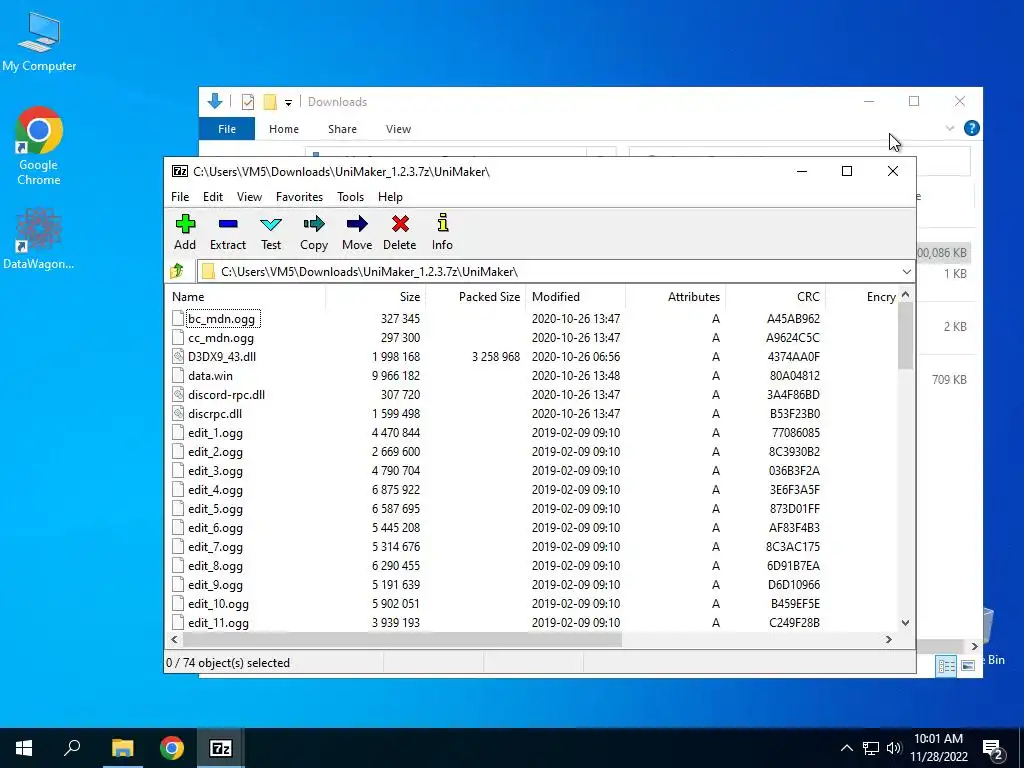Switch to Explorer Home ribbon tab
This screenshot has height=768, width=1024.
(283, 129)
